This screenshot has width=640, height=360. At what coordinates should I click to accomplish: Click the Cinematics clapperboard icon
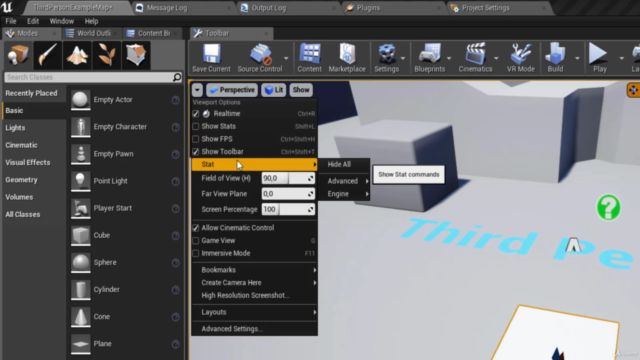tap(475, 54)
